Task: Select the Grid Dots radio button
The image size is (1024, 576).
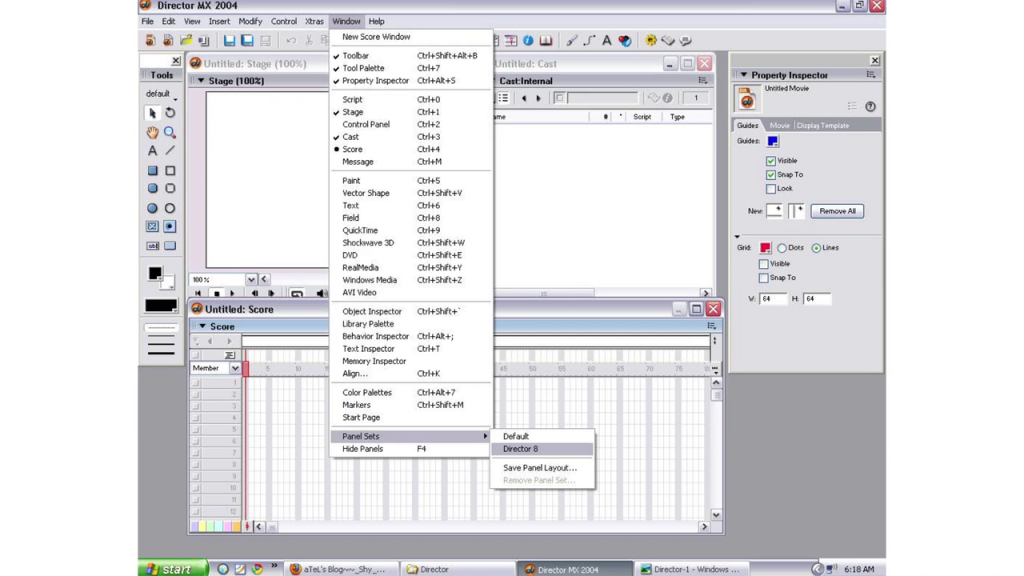Action: [782, 248]
